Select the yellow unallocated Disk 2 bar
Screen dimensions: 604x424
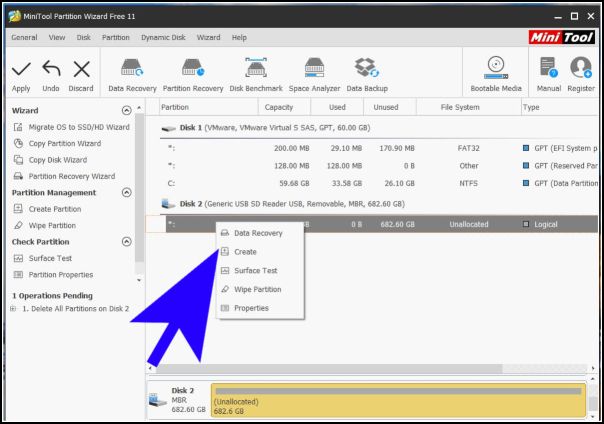click(x=398, y=399)
